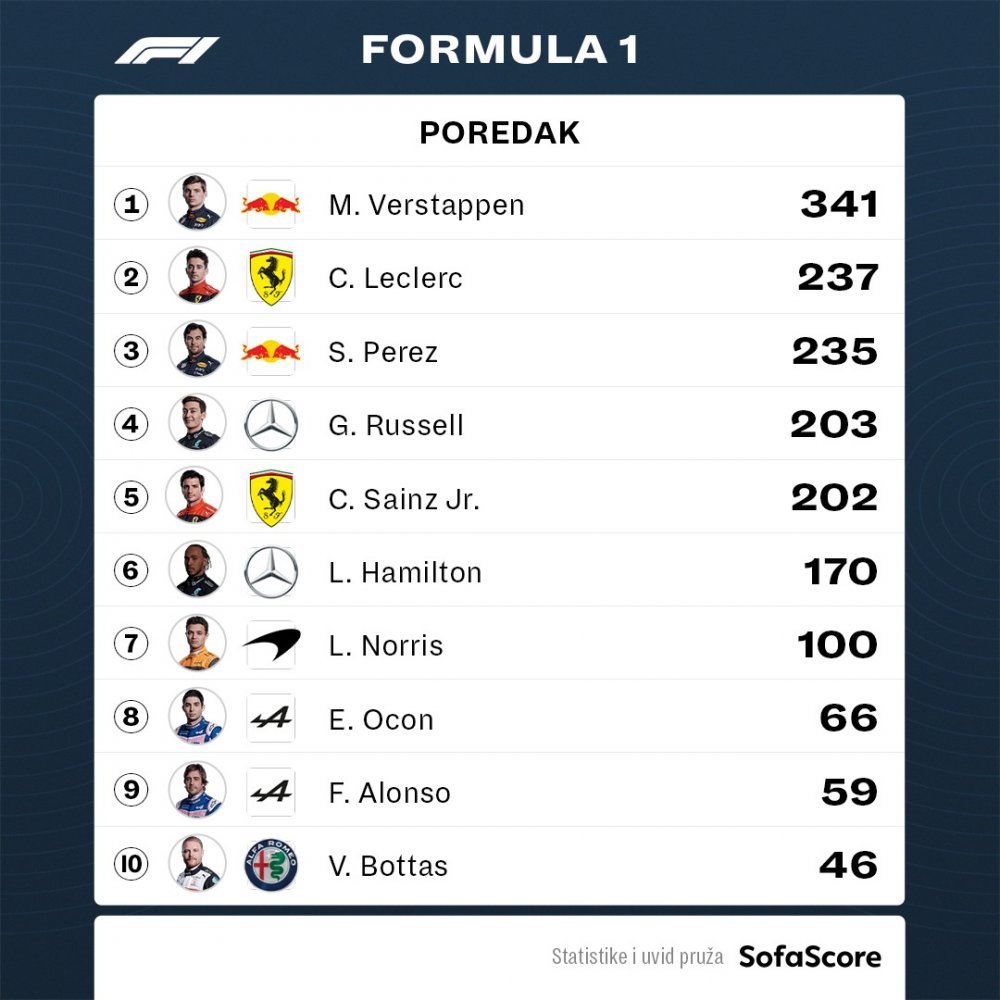Viewport: 1000px width, 1000px height.
Task: Select the C. Sainz Jr. name
Action: [404, 499]
